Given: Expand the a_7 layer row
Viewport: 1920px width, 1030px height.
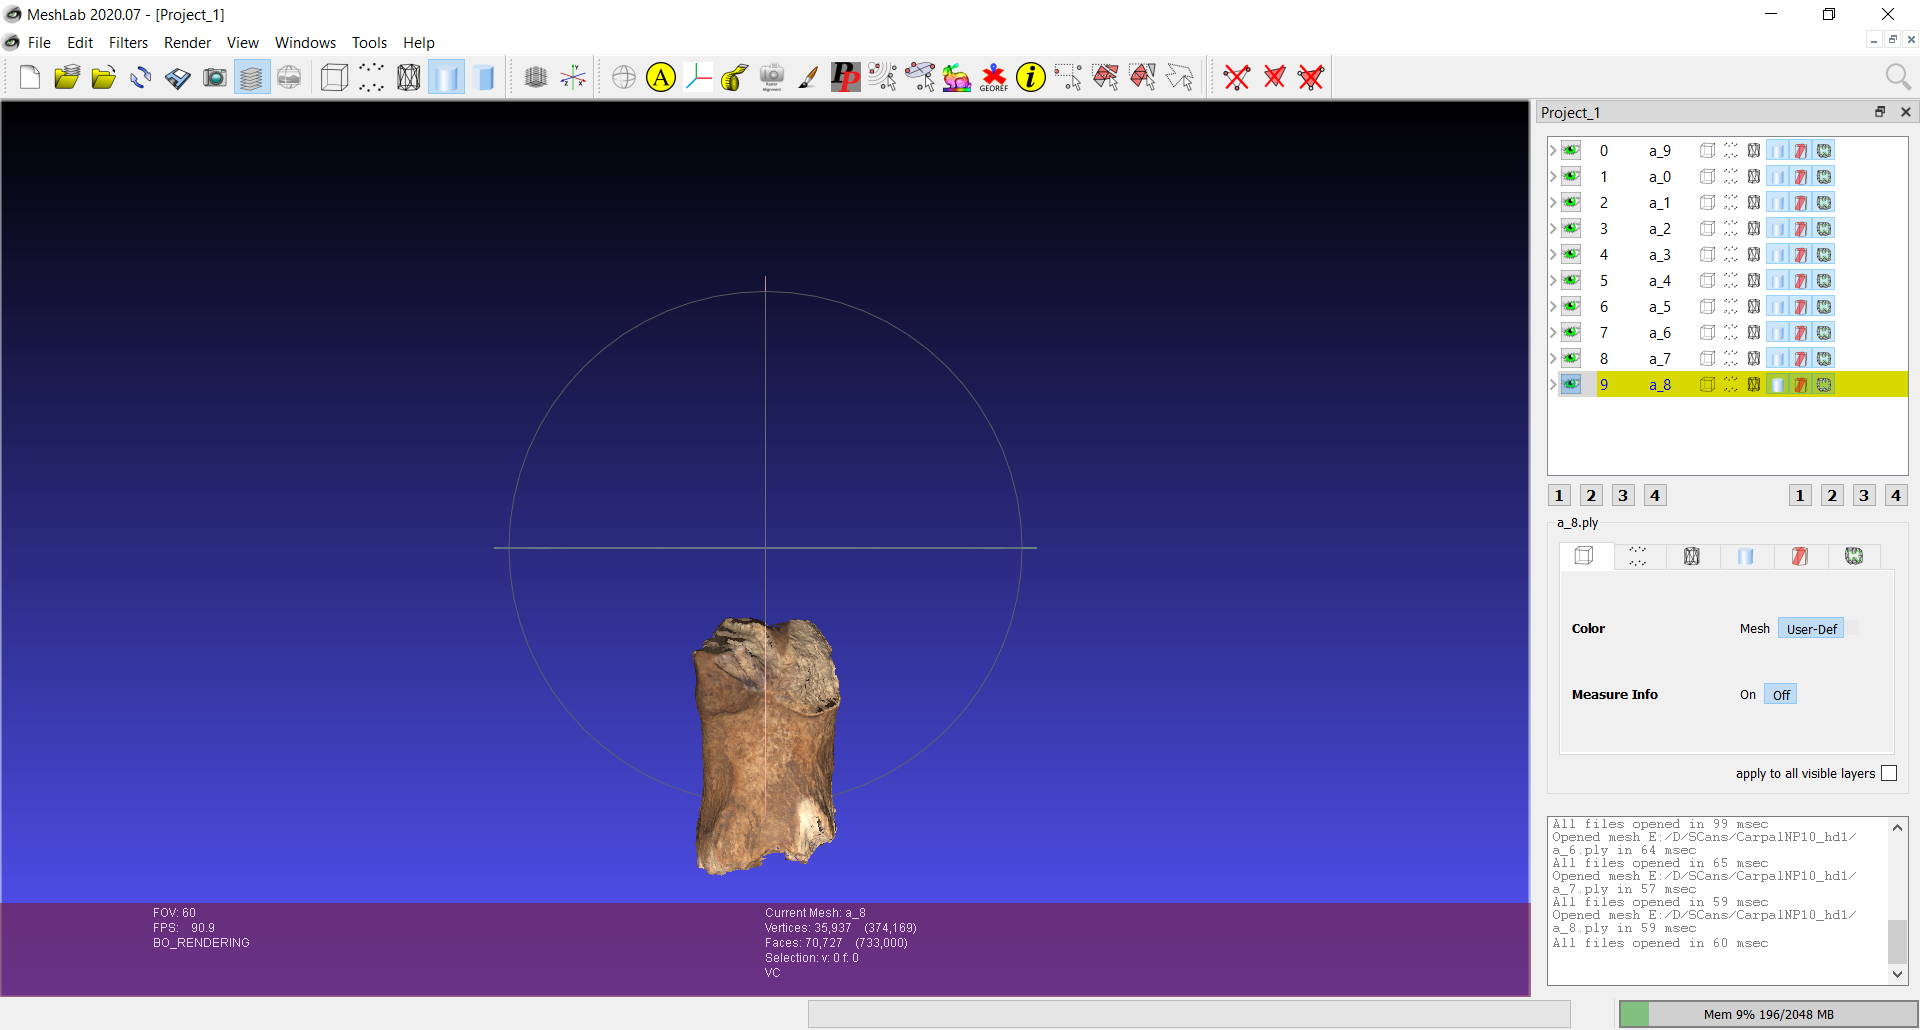Looking at the screenshot, I should coord(1553,358).
